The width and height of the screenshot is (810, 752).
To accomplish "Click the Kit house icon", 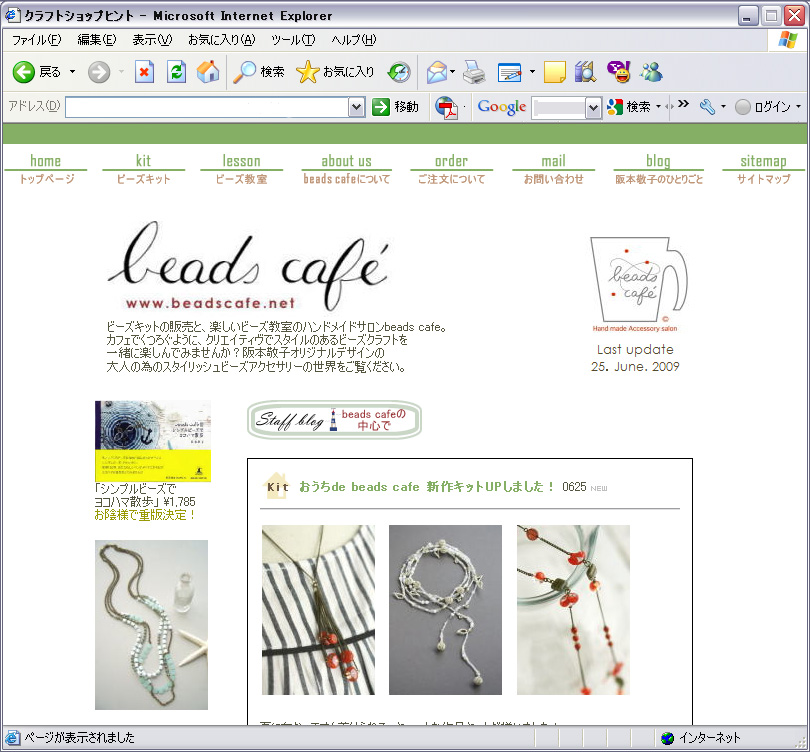I will click(276, 486).
